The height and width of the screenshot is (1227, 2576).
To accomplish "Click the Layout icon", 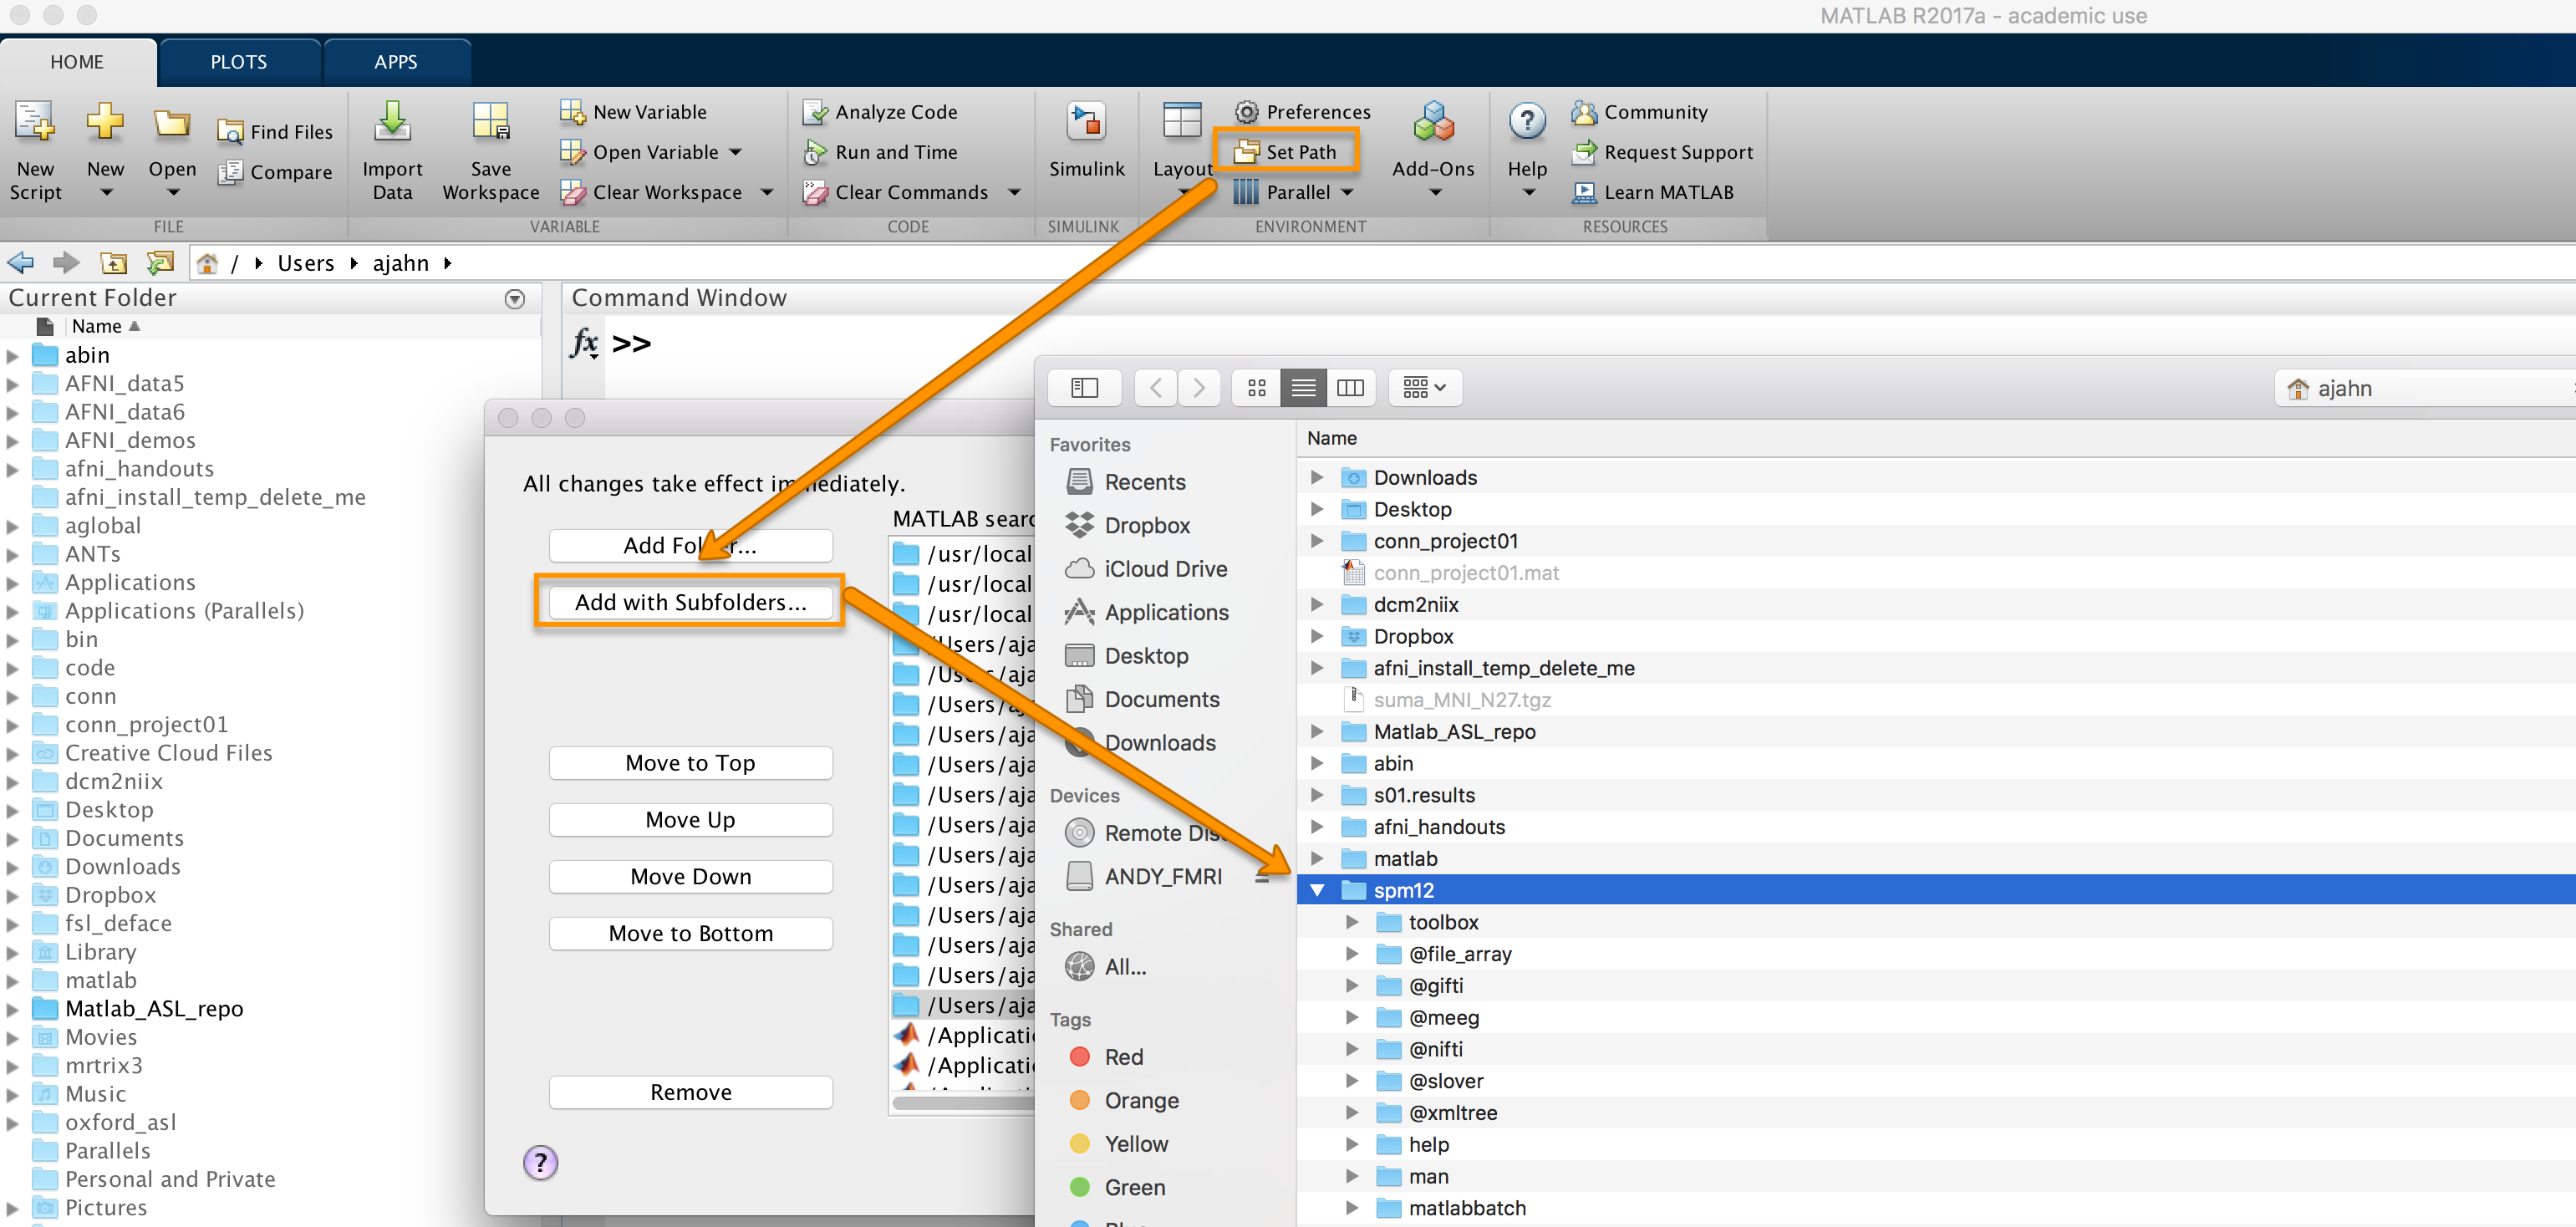I will tap(1182, 122).
